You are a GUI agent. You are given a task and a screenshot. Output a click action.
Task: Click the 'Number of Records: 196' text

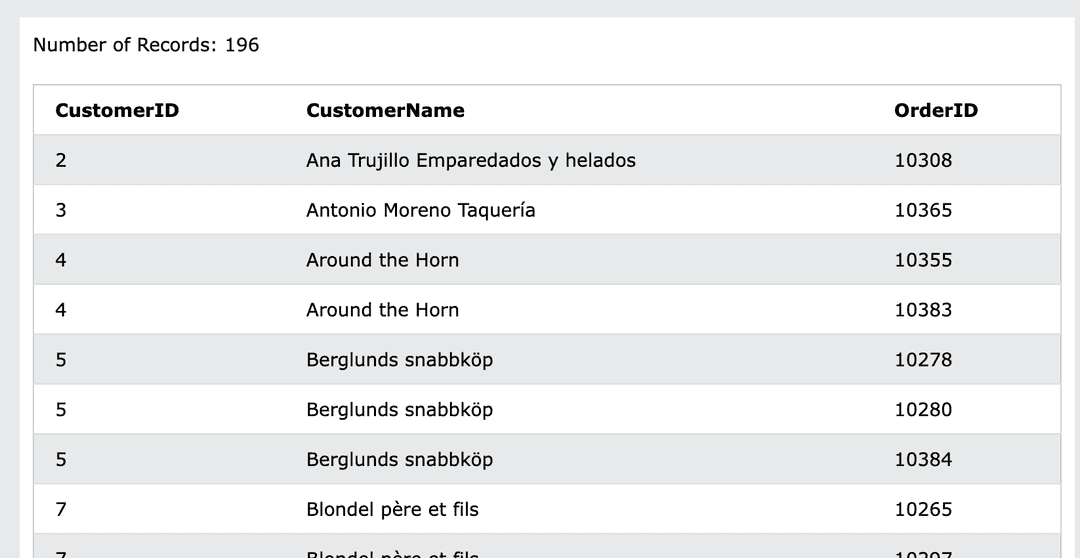click(146, 45)
